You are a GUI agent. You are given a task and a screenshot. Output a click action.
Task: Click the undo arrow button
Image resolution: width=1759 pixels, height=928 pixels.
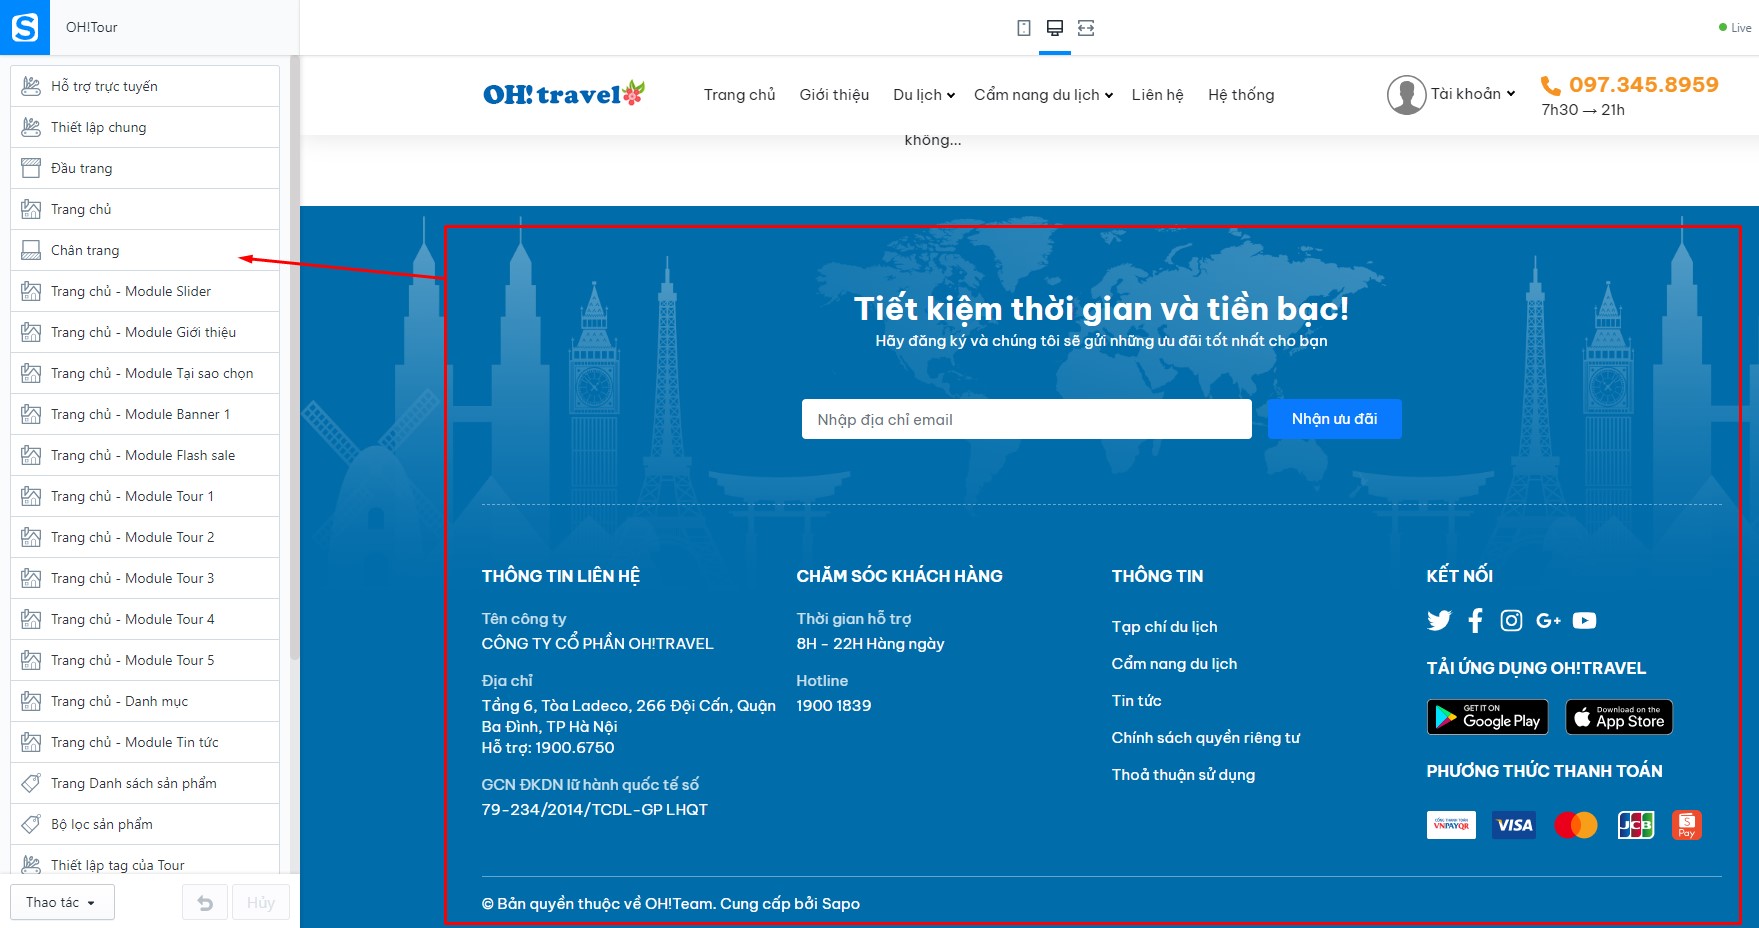[205, 903]
